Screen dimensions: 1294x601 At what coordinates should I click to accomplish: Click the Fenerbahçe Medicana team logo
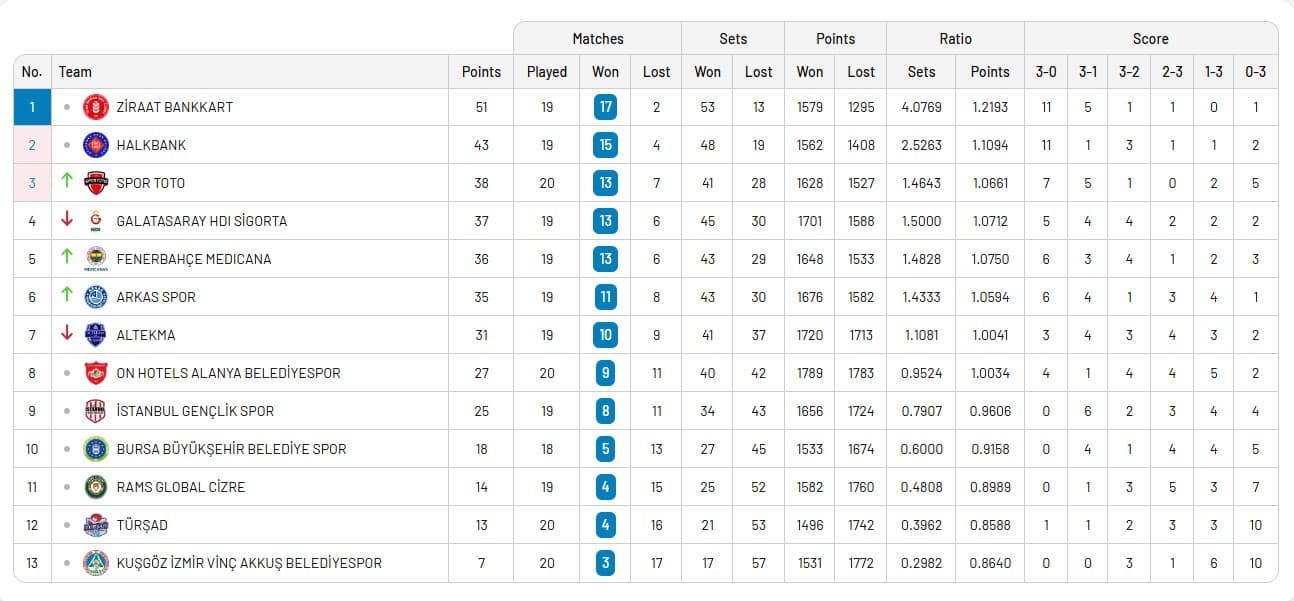96,259
